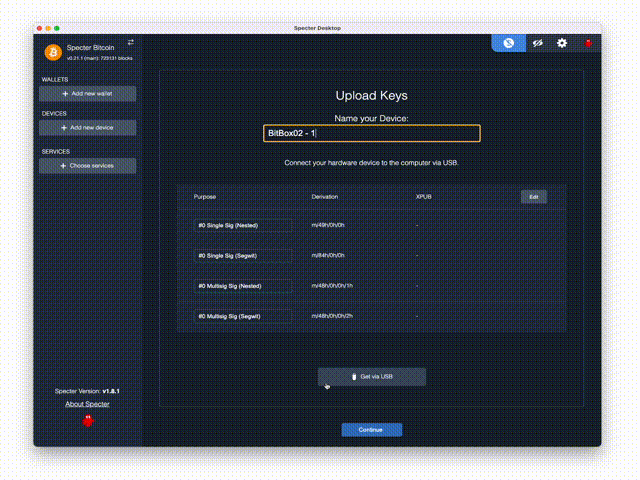Select #0 Multisig Sig (Nested) purpose
Screen dimensions: 640x480
click(243, 286)
